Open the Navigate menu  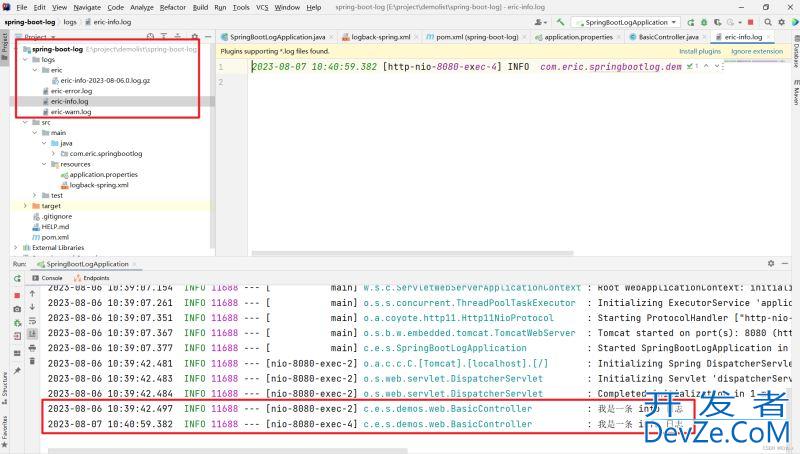click(x=87, y=7)
